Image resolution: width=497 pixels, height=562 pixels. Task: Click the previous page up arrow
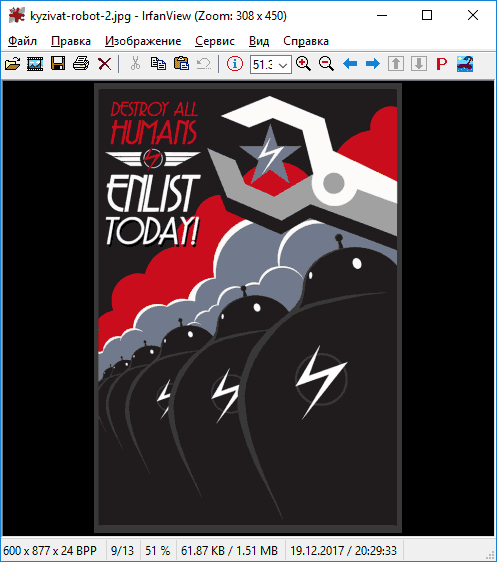(396, 64)
